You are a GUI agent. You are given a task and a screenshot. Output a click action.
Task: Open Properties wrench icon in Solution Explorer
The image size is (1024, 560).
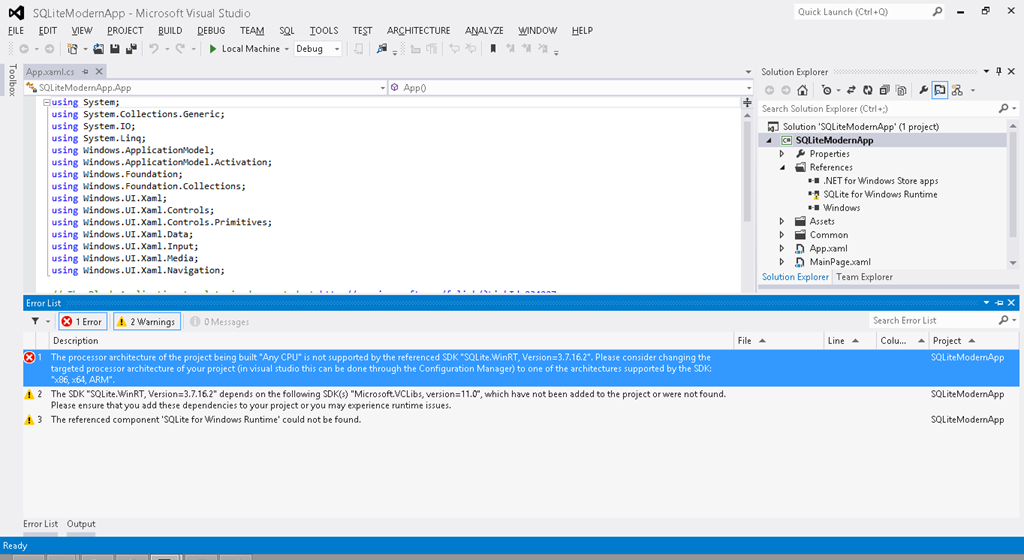pos(923,91)
